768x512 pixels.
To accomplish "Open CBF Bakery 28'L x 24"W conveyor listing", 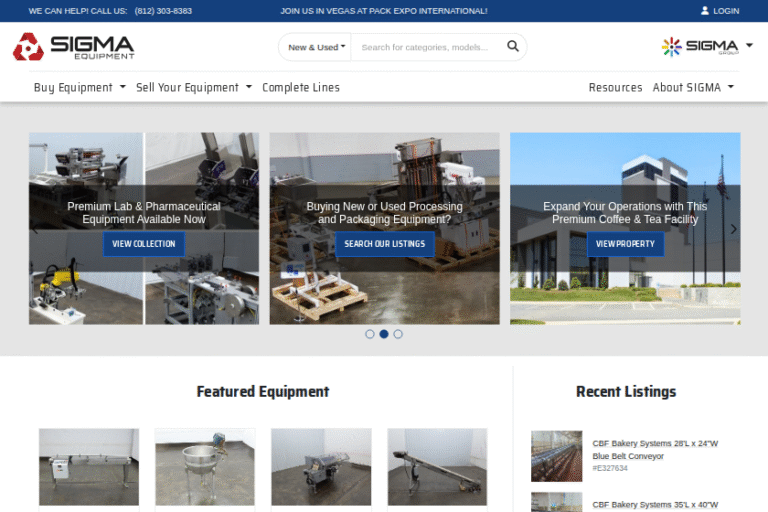I will click(x=655, y=449).
